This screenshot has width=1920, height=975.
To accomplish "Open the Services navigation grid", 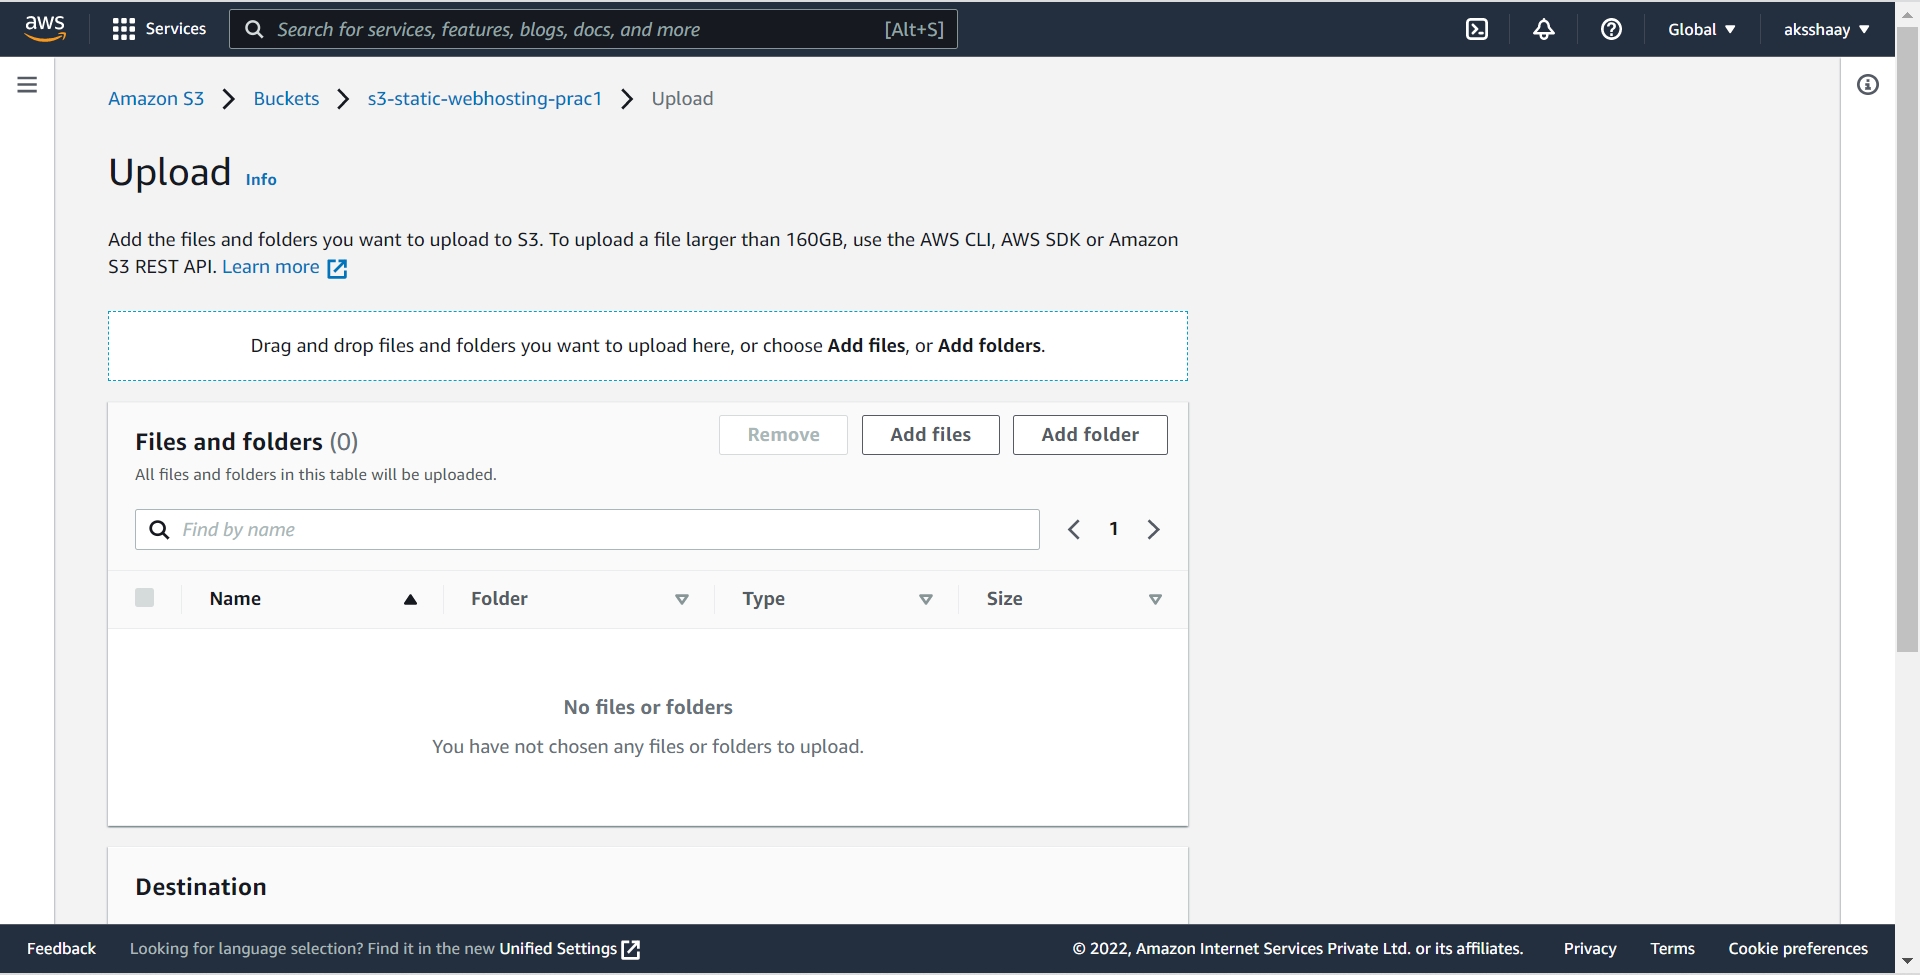I will pos(157,28).
